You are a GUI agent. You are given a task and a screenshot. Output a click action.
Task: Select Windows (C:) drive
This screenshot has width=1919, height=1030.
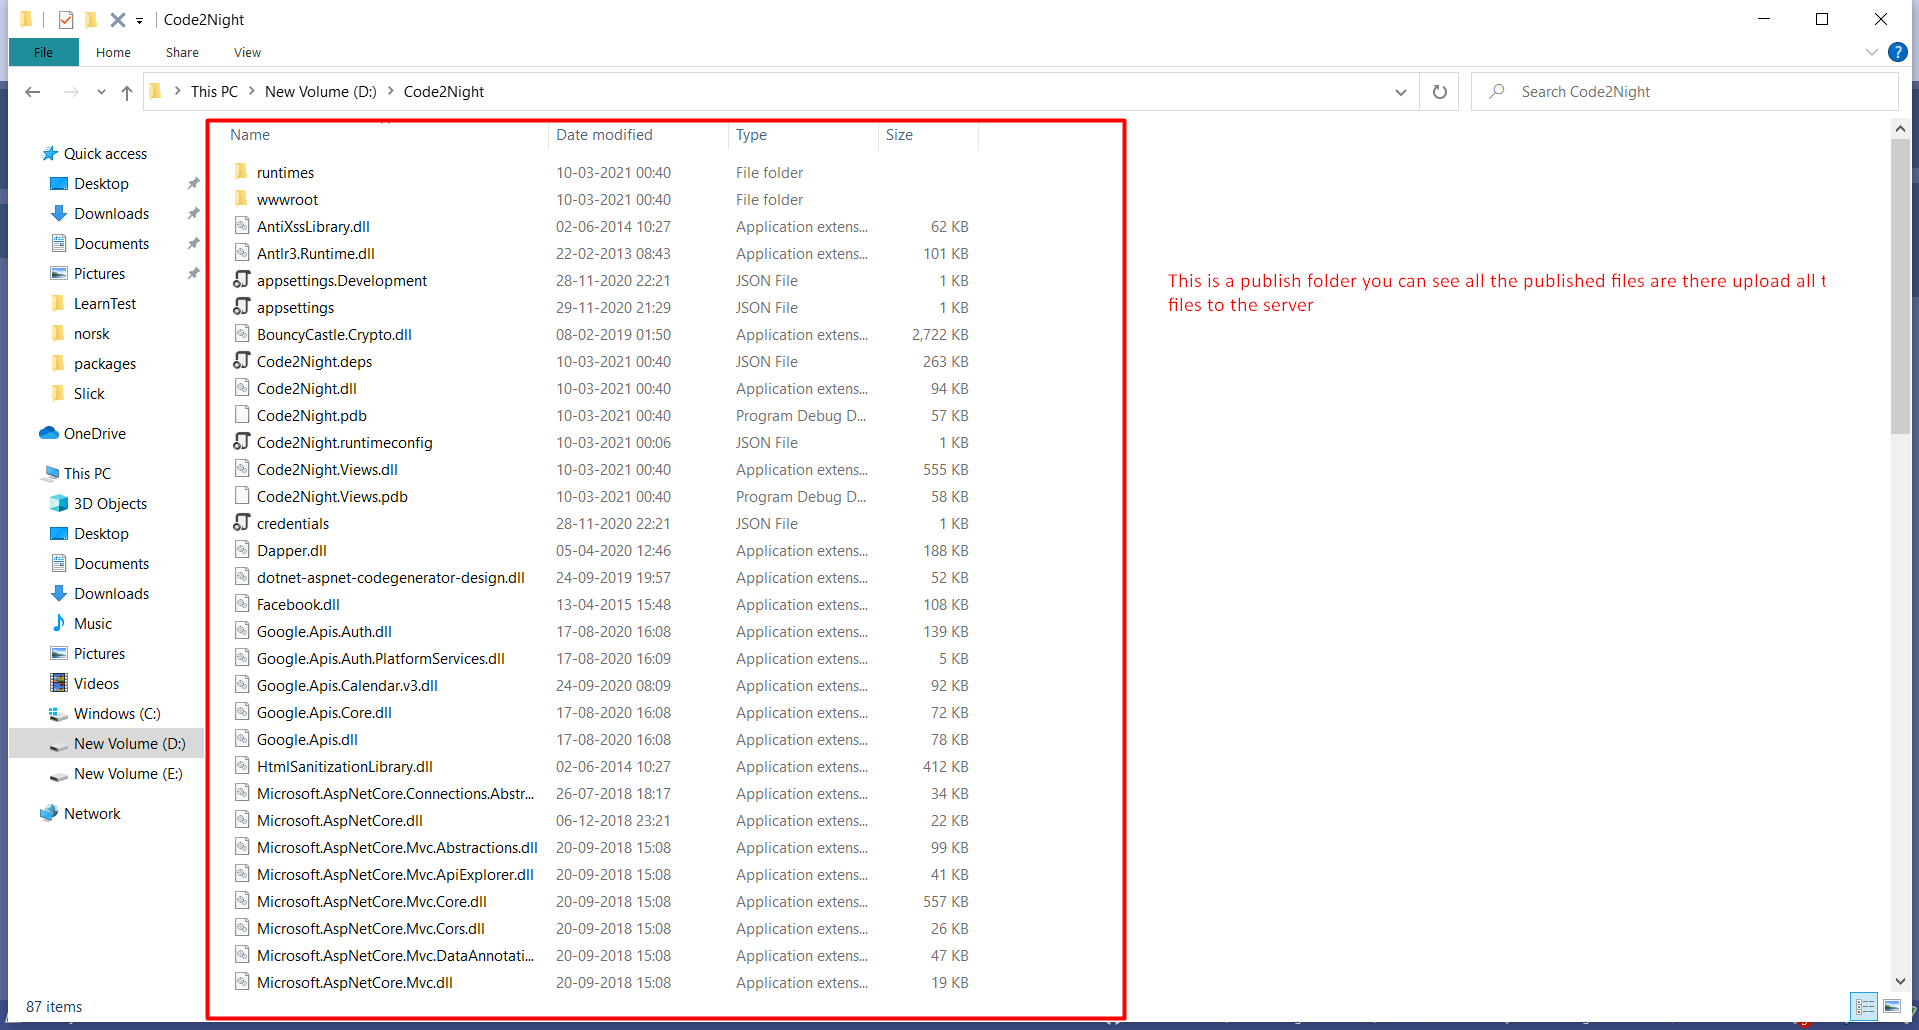[117, 714]
